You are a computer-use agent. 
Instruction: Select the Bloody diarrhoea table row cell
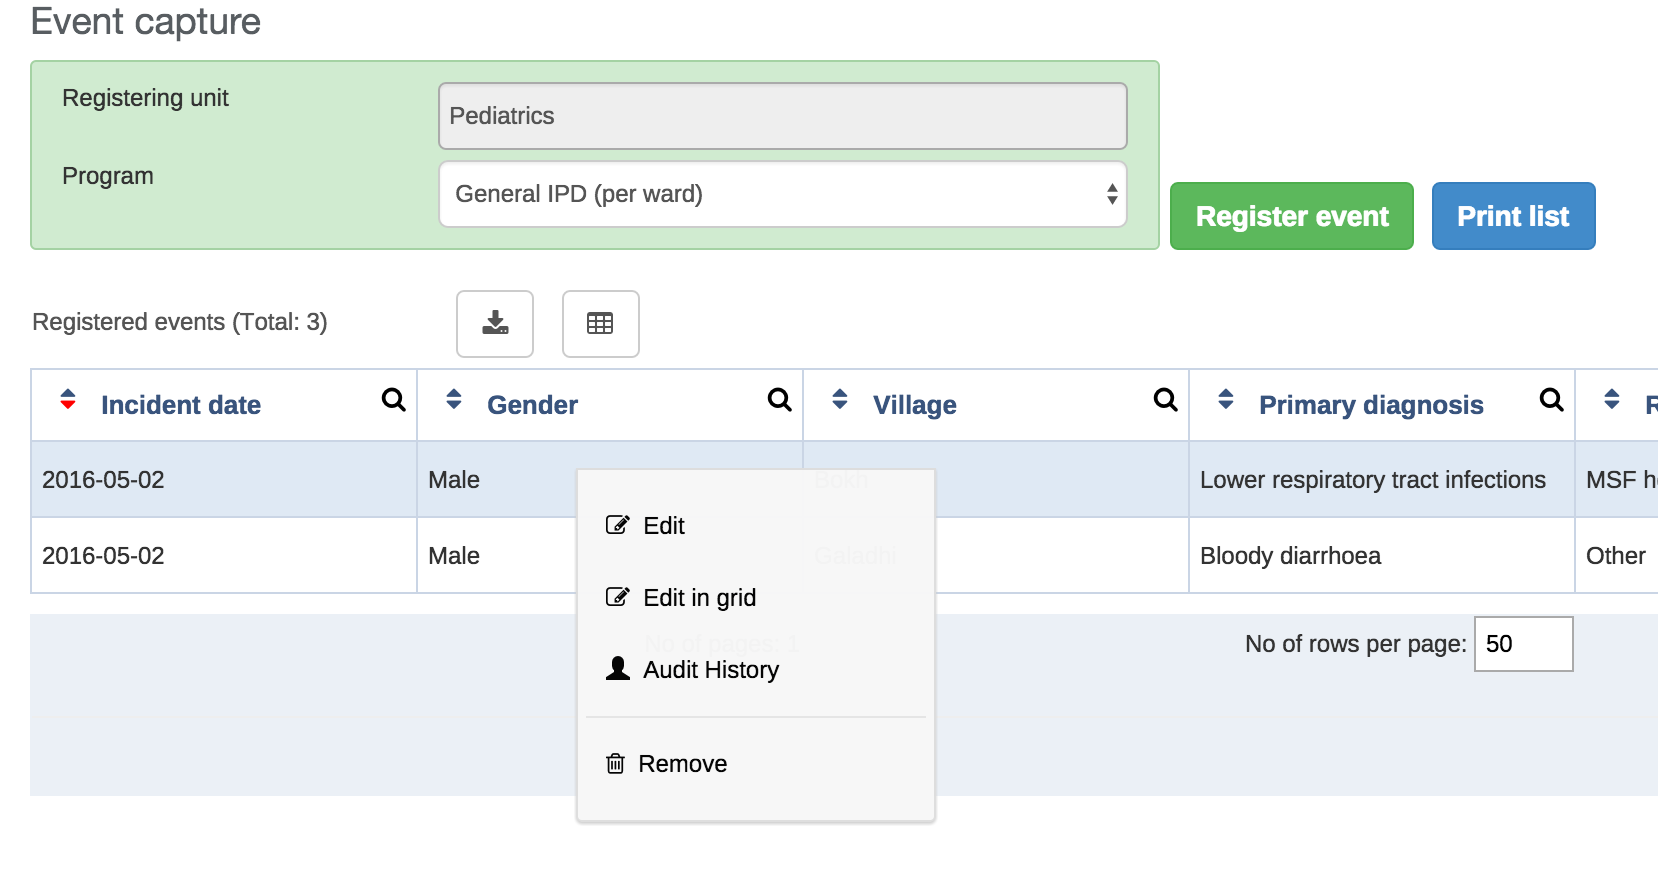click(1290, 556)
